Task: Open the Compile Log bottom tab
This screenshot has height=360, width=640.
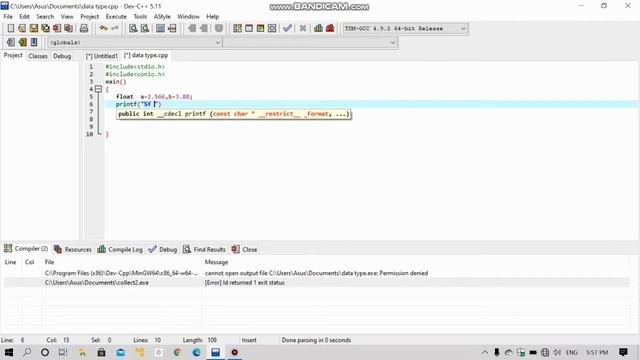Action: [x=120, y=249]
